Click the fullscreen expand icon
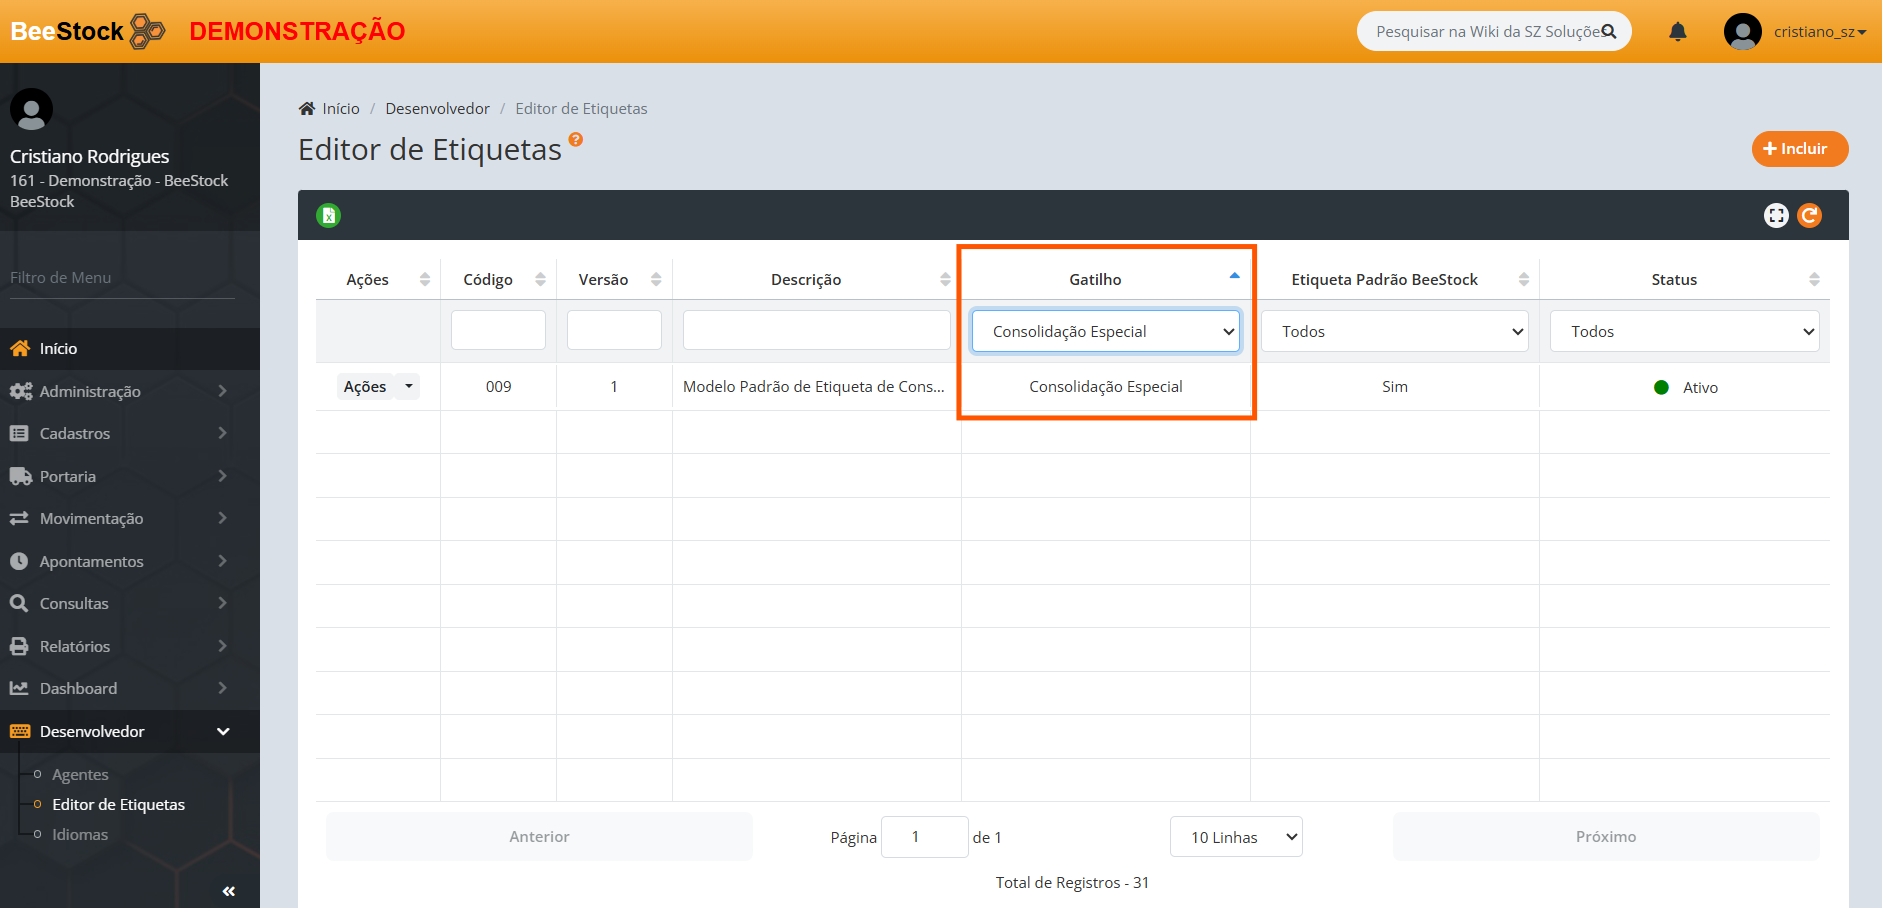This screenshot has height=908, width=1882. click(1775, 215)
